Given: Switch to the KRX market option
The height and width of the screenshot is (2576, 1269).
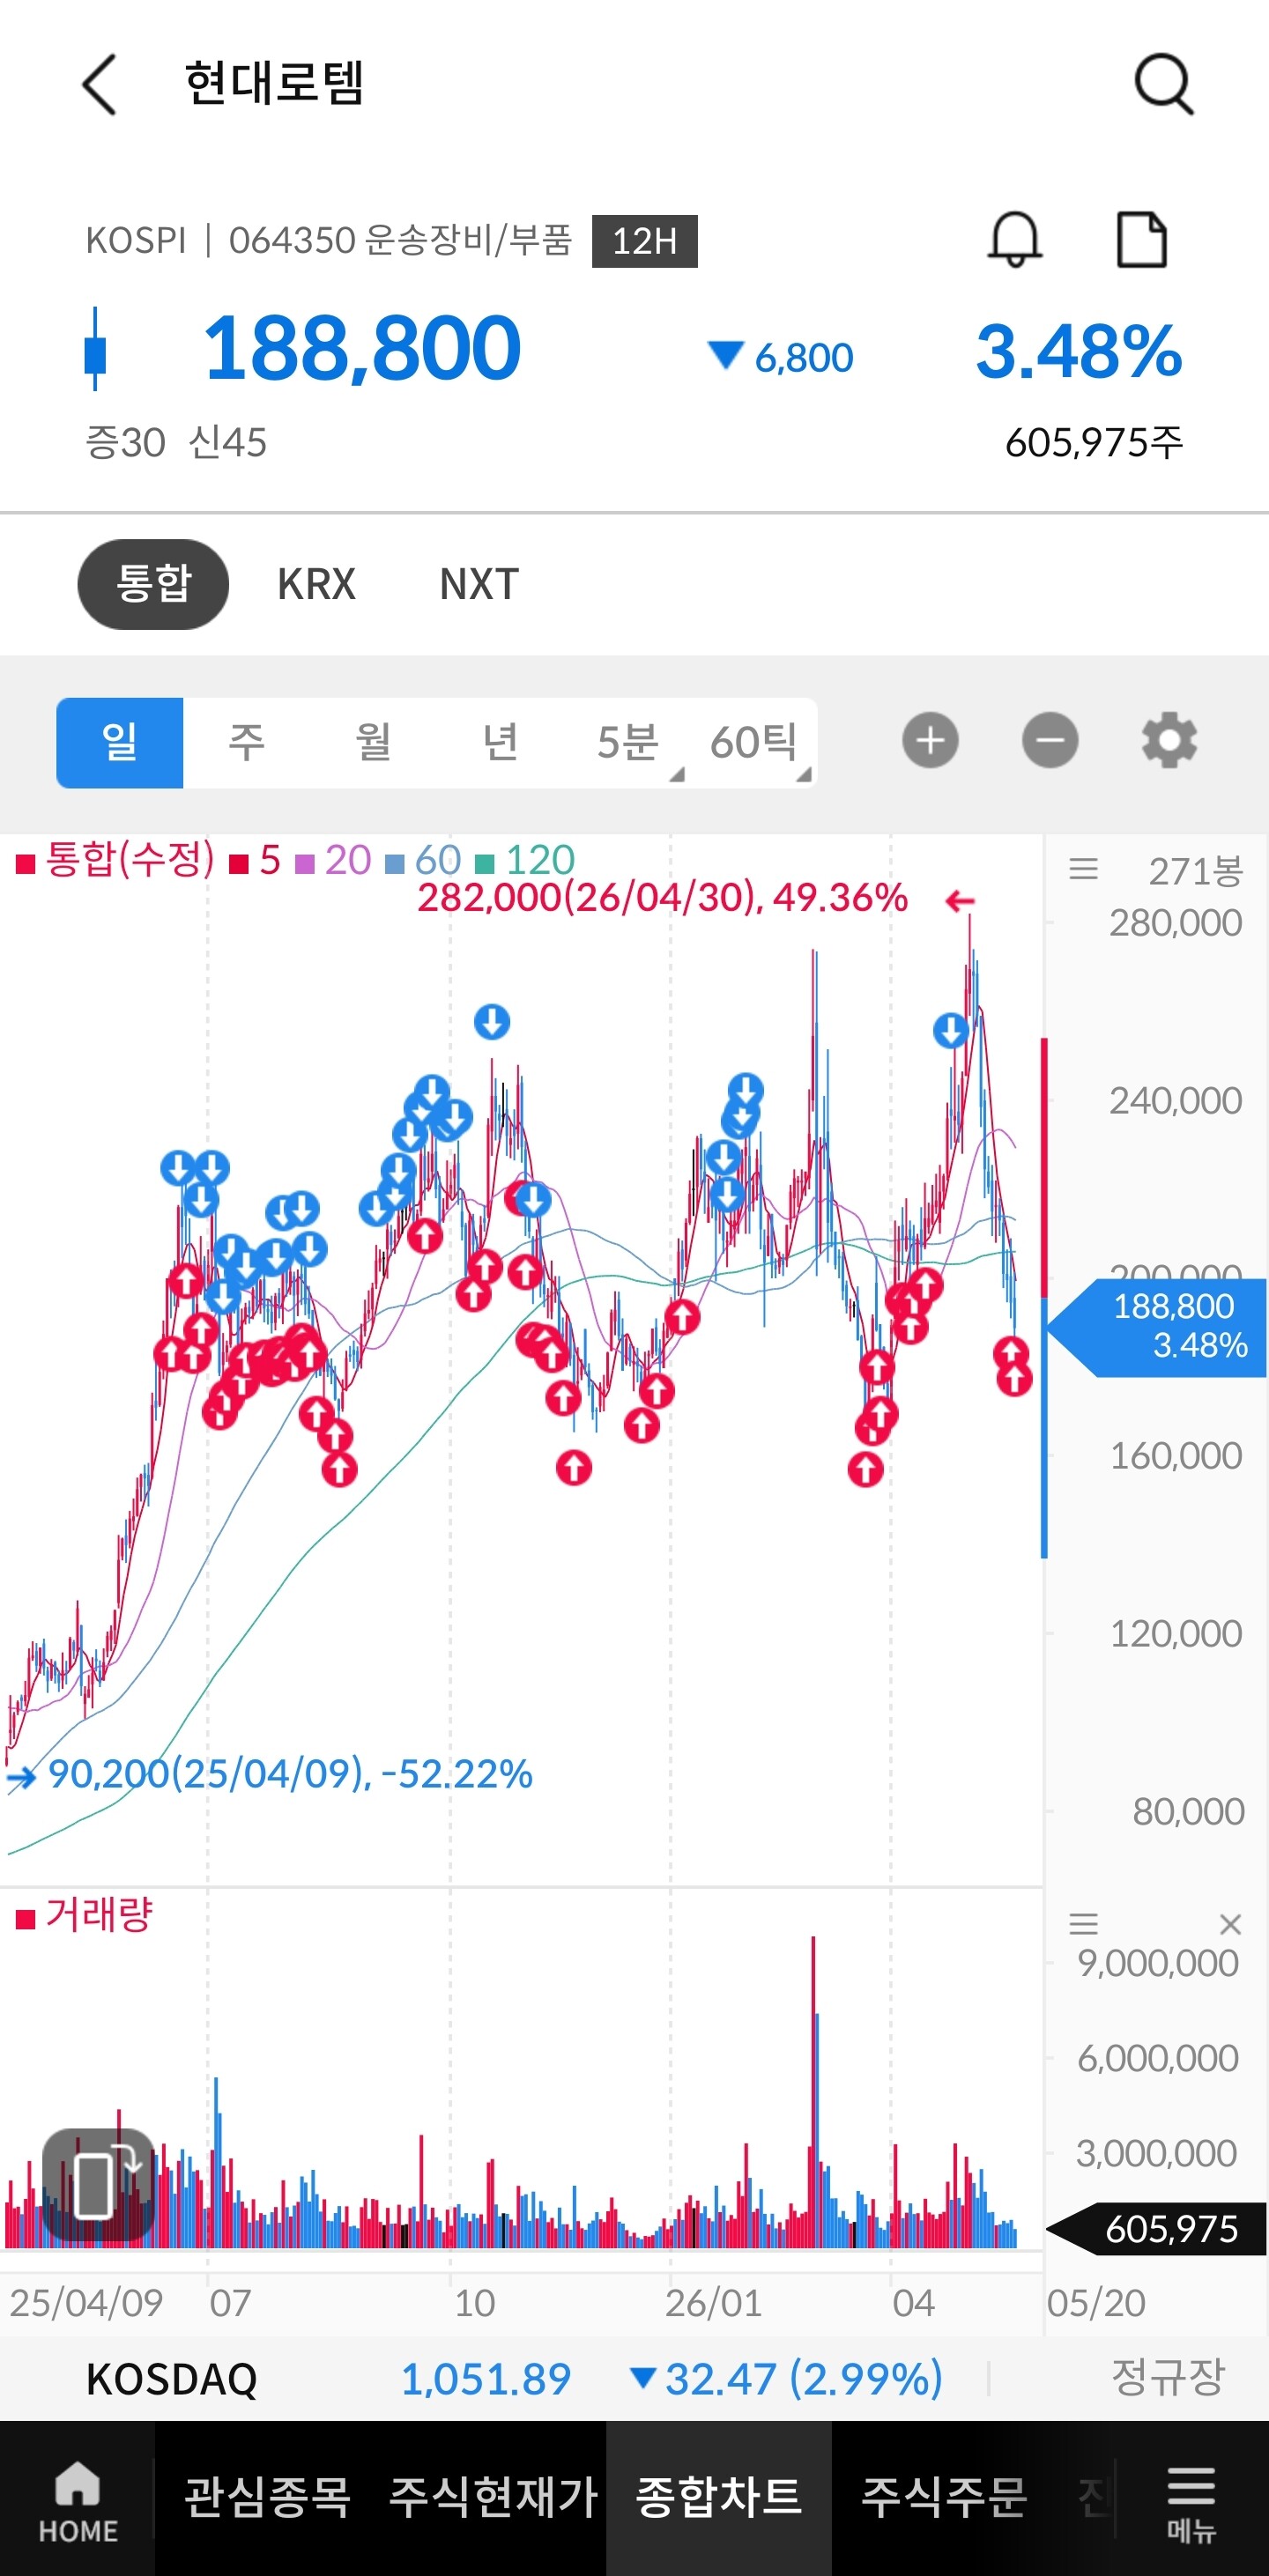Looking at the screenshot, I should coord(316,584).
